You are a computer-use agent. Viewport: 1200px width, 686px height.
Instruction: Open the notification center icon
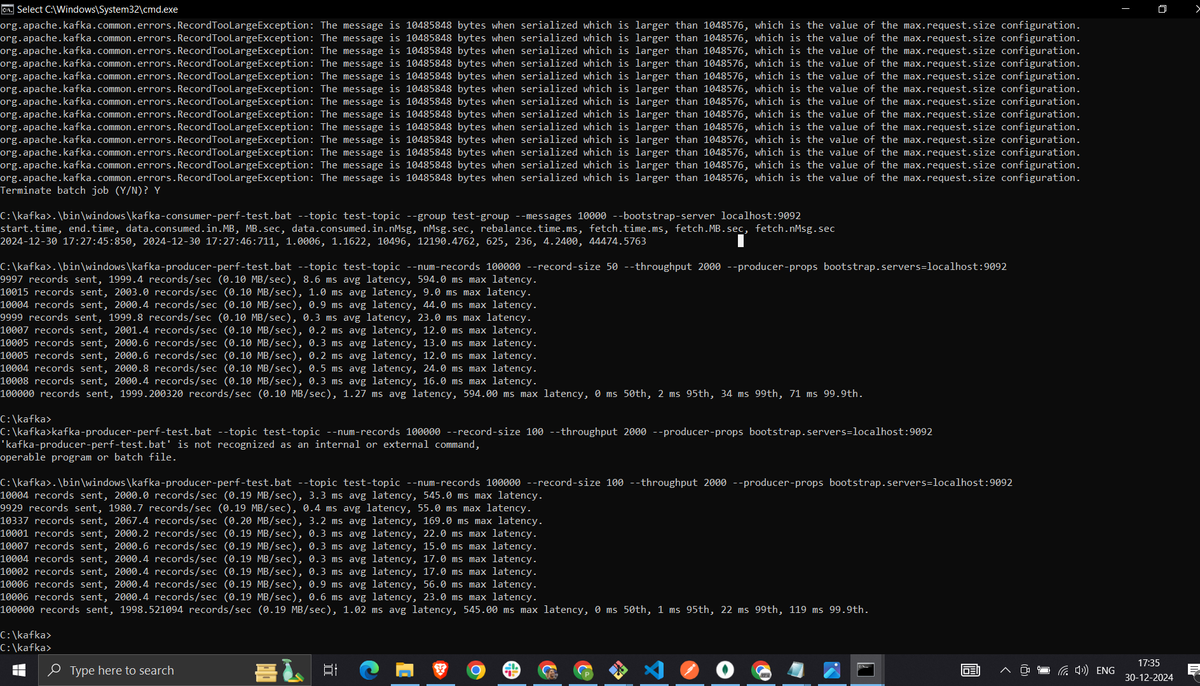pos(1192,670)
